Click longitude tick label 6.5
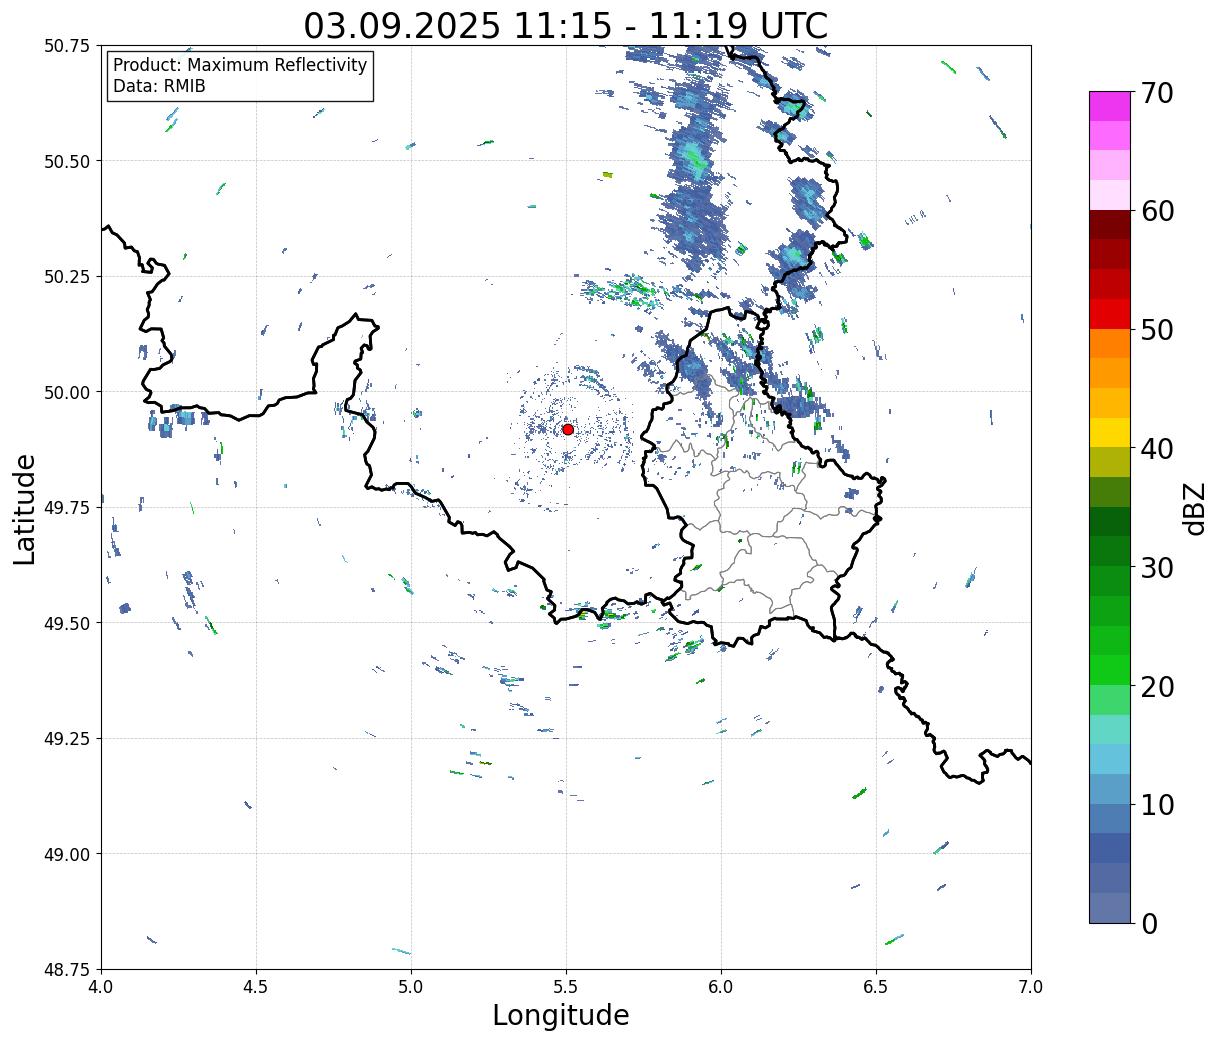Viewport: 1219px width, 1040px height. pos(876,987)
